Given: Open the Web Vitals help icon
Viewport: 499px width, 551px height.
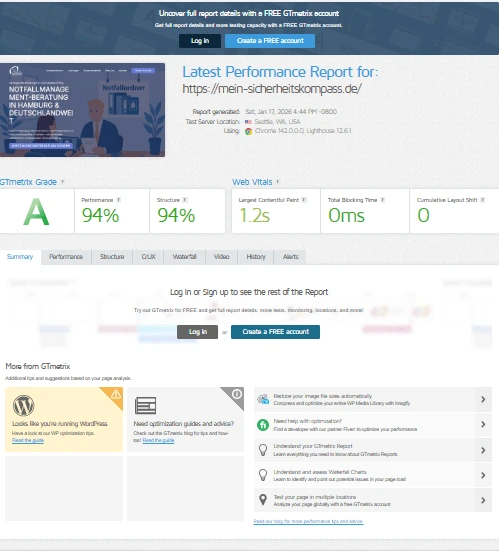Looking at the screenshot, I should [x=278, y=182].
